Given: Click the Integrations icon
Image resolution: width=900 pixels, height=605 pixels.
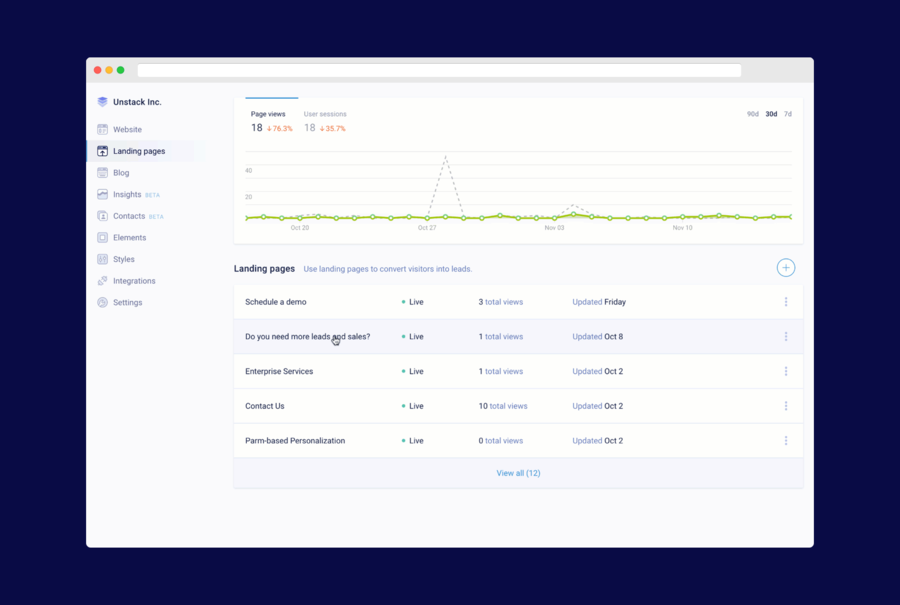Looking at the screenshot, I should click(102, 281).
